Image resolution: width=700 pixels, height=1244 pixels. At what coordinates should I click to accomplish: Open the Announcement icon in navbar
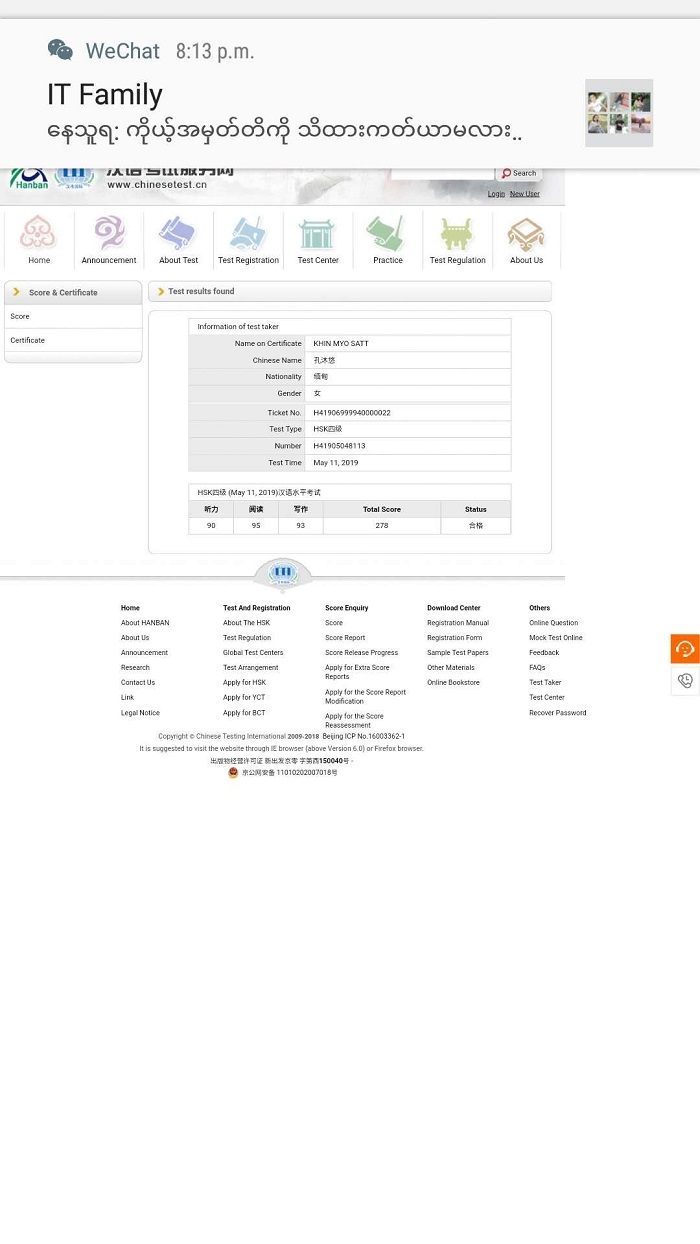[108, 235]
